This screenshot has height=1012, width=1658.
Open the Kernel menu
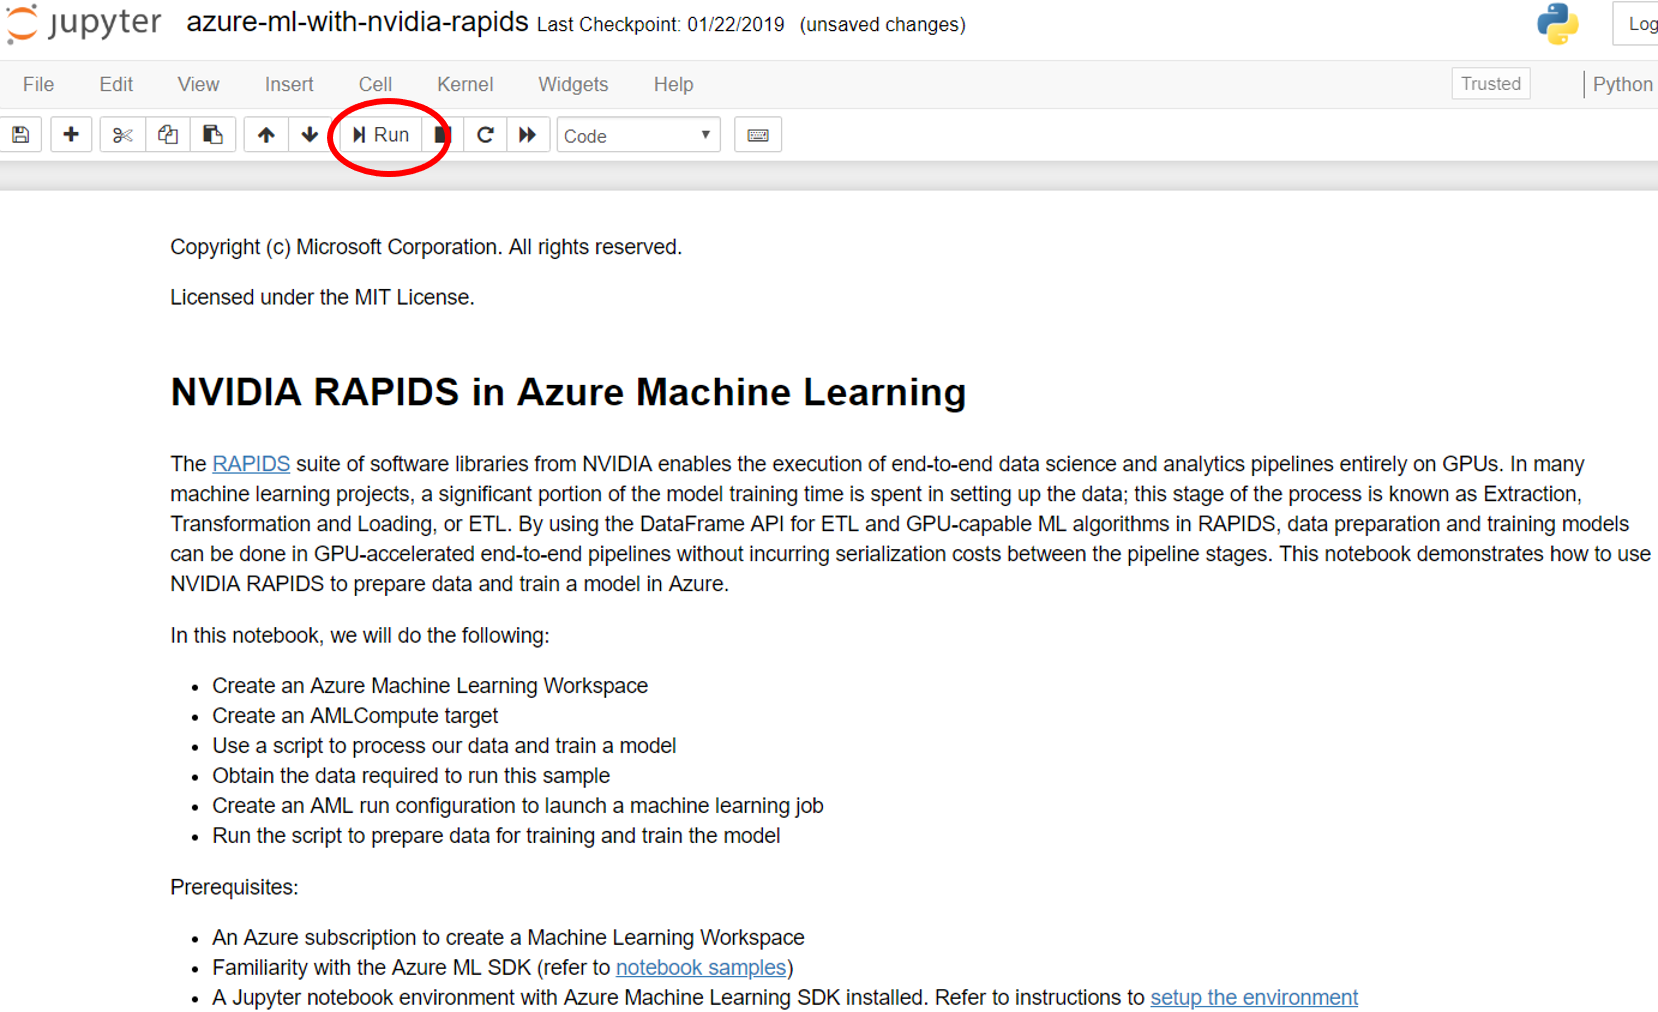pyautogui.click(x=465, y=85)
